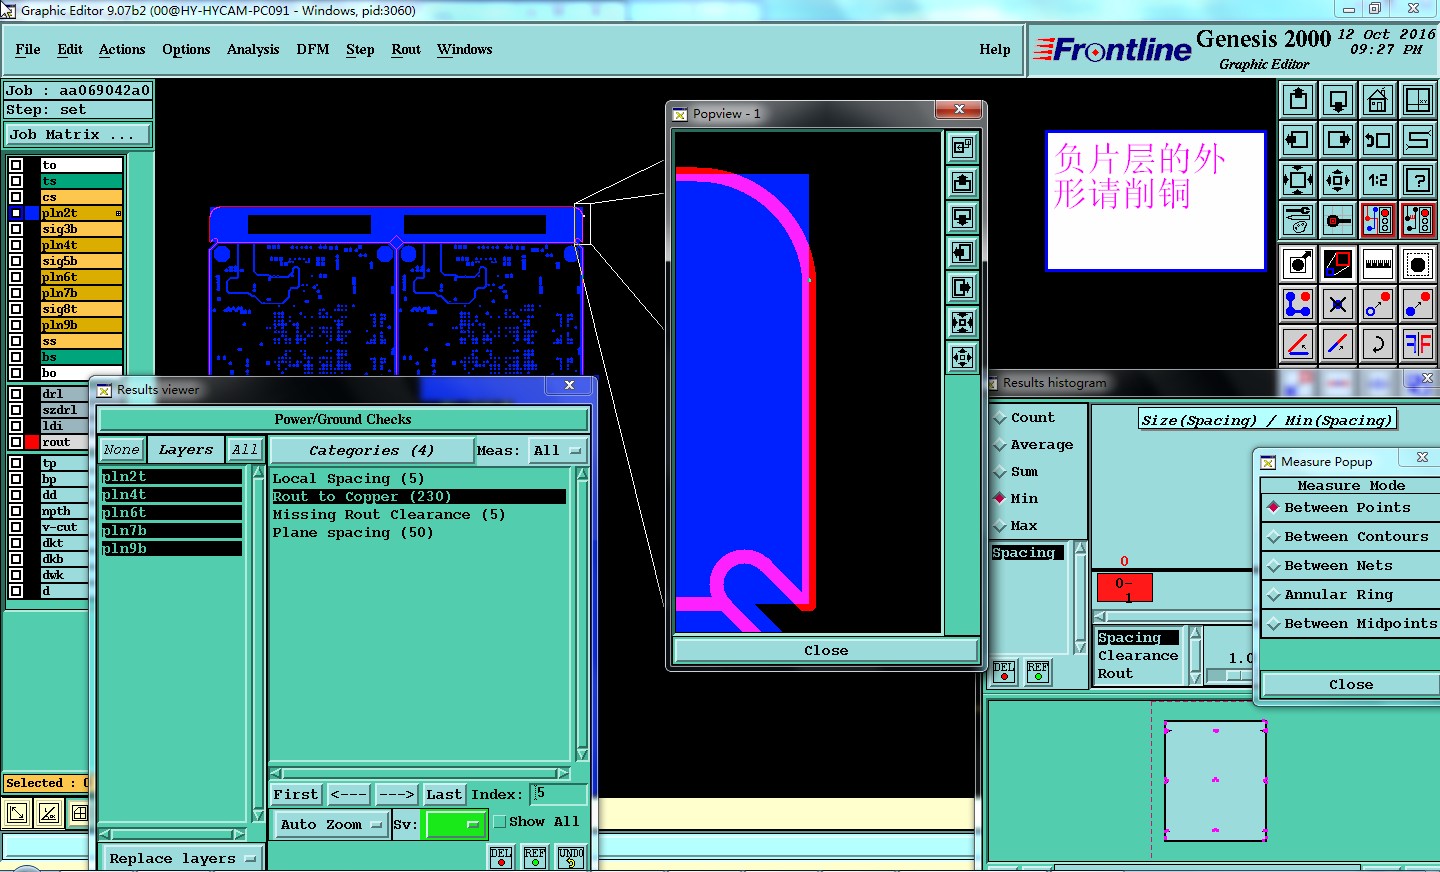The image size is (1440, 872).
Task: Click Close button in Popview window
Action: point(826,651)
